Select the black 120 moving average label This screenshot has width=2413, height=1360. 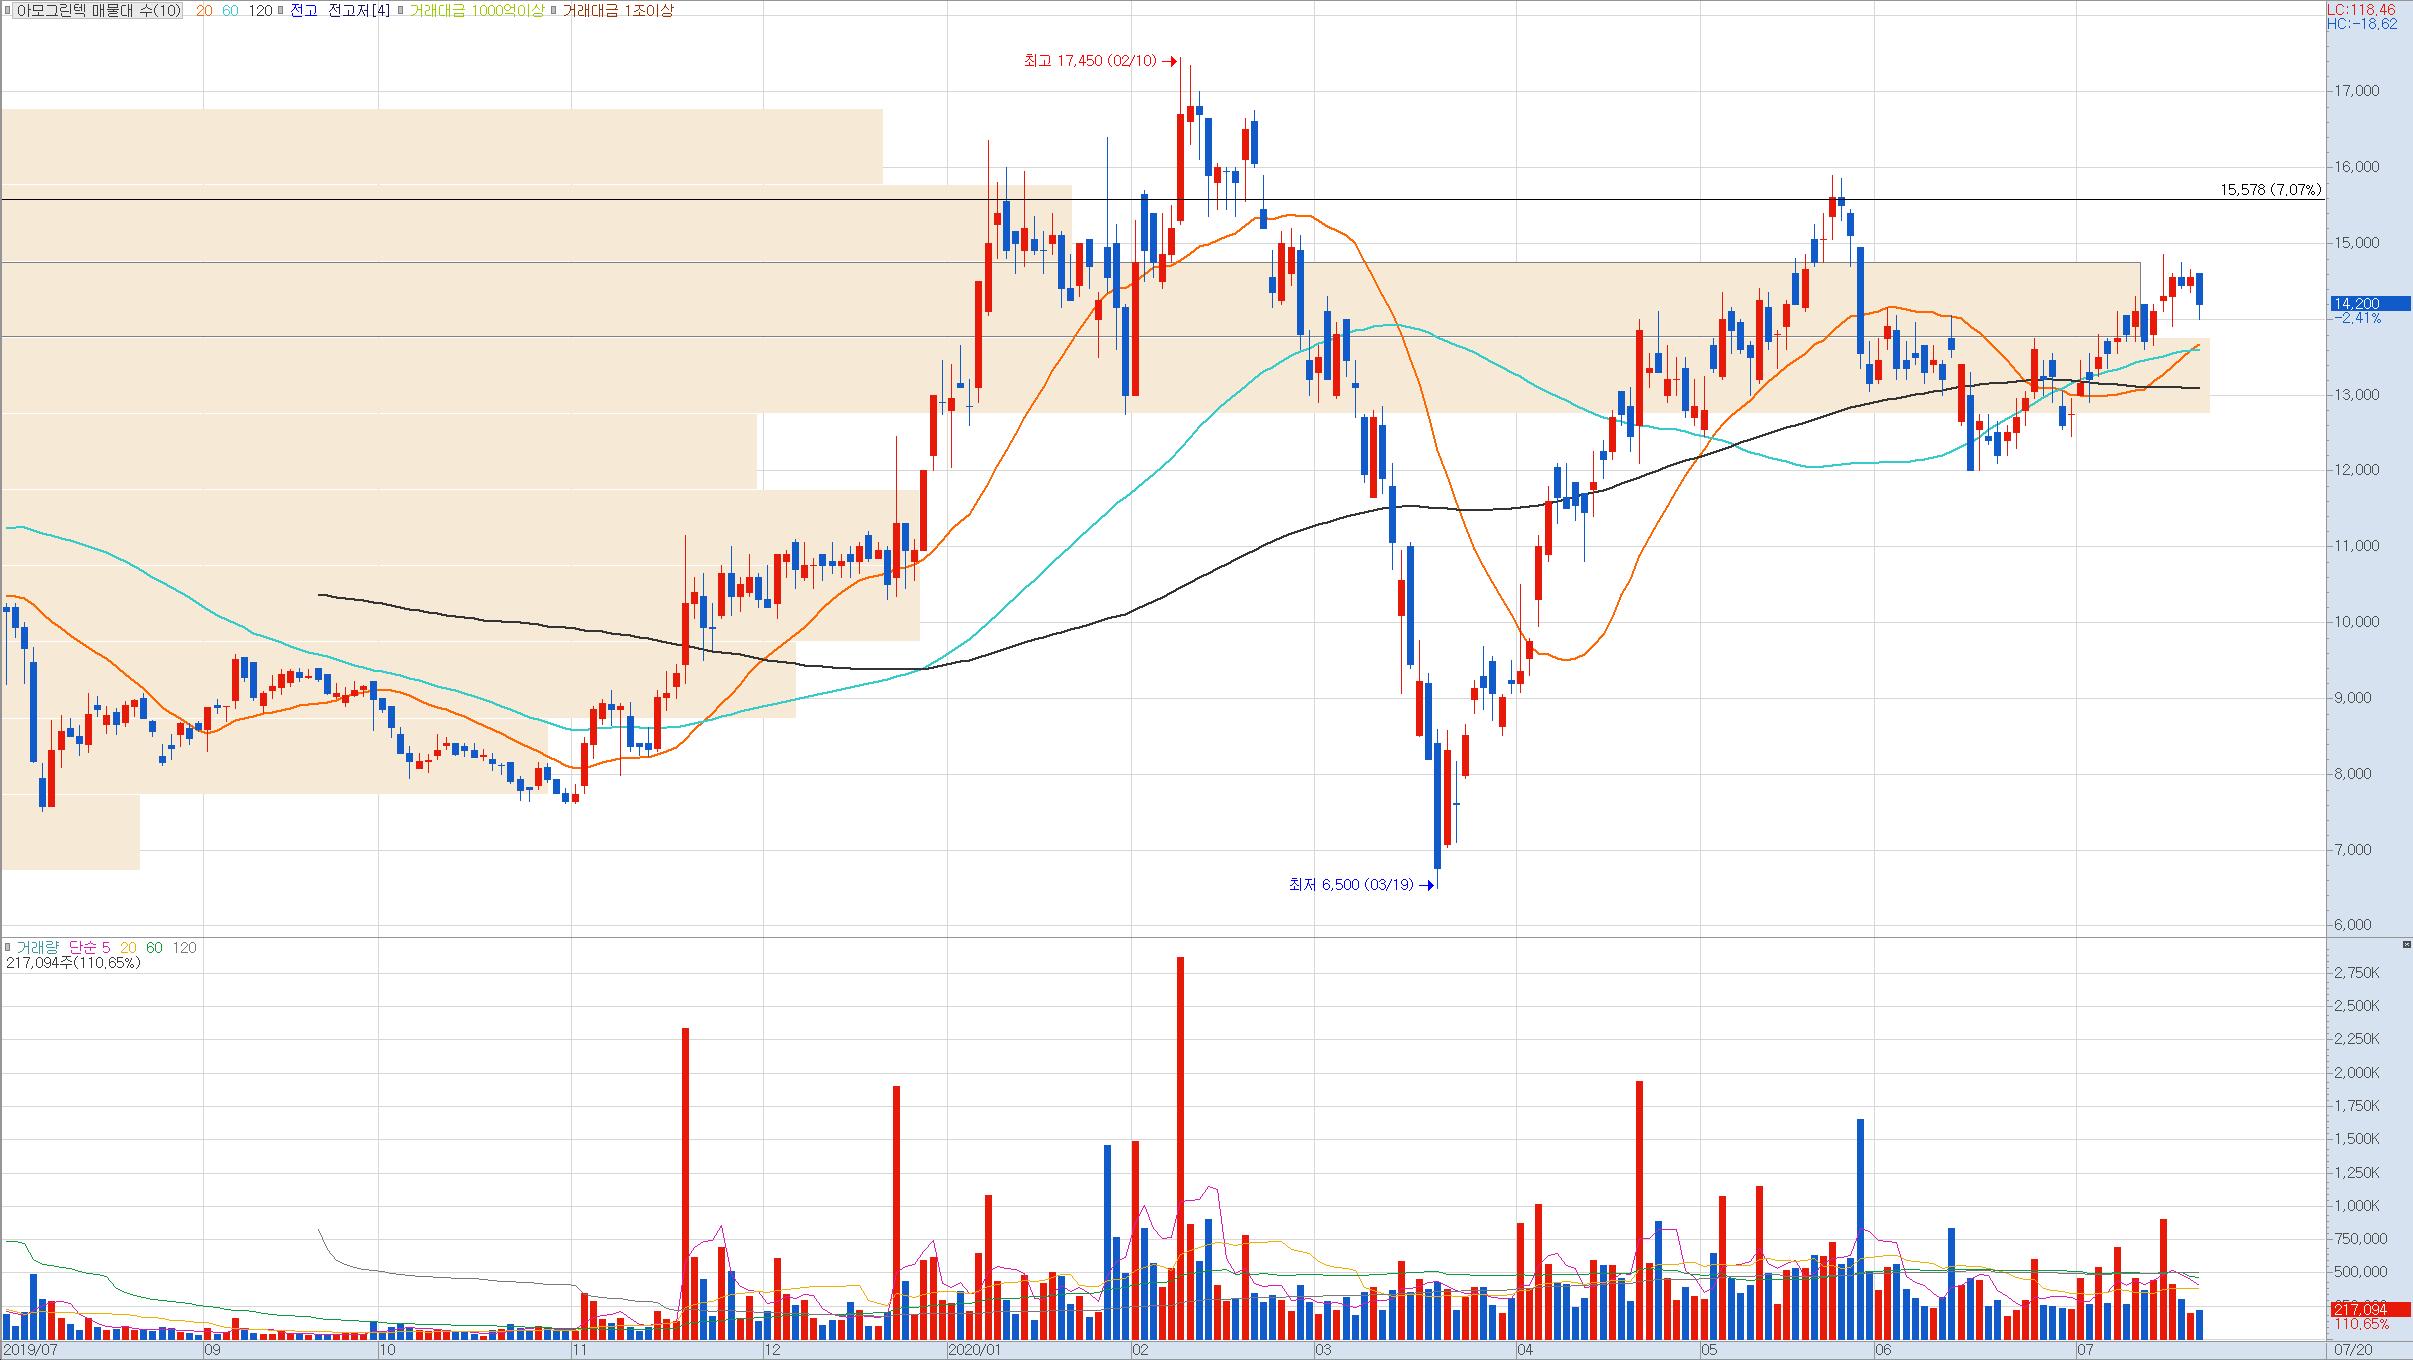[260, 10]
